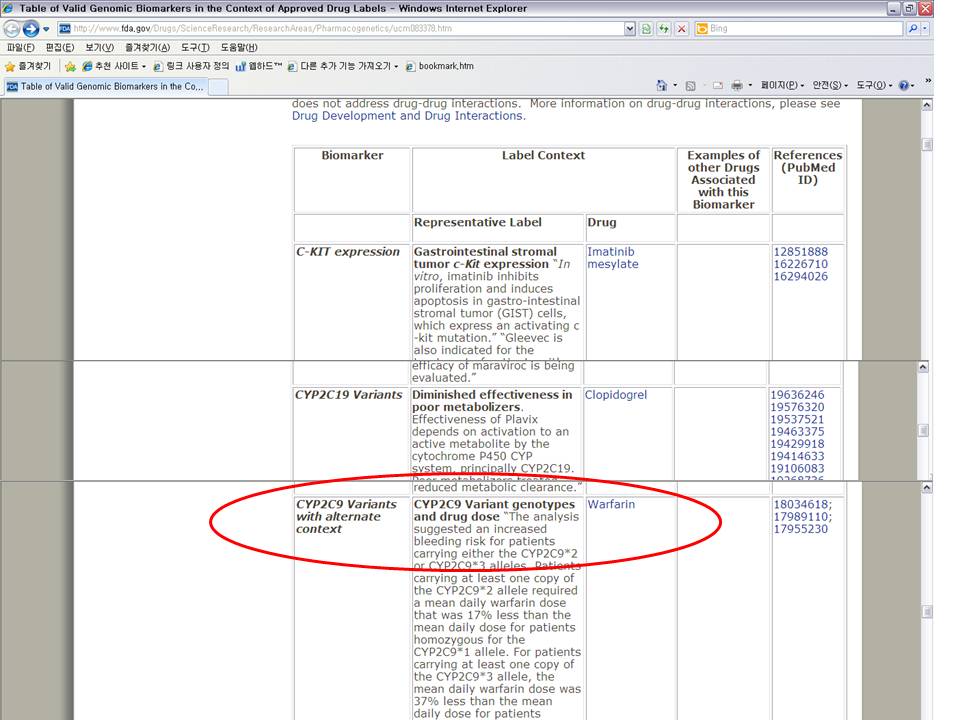Open 다른 추가 기능 가져오기 dropdown
Screen dimensions: 960x720
343,66
